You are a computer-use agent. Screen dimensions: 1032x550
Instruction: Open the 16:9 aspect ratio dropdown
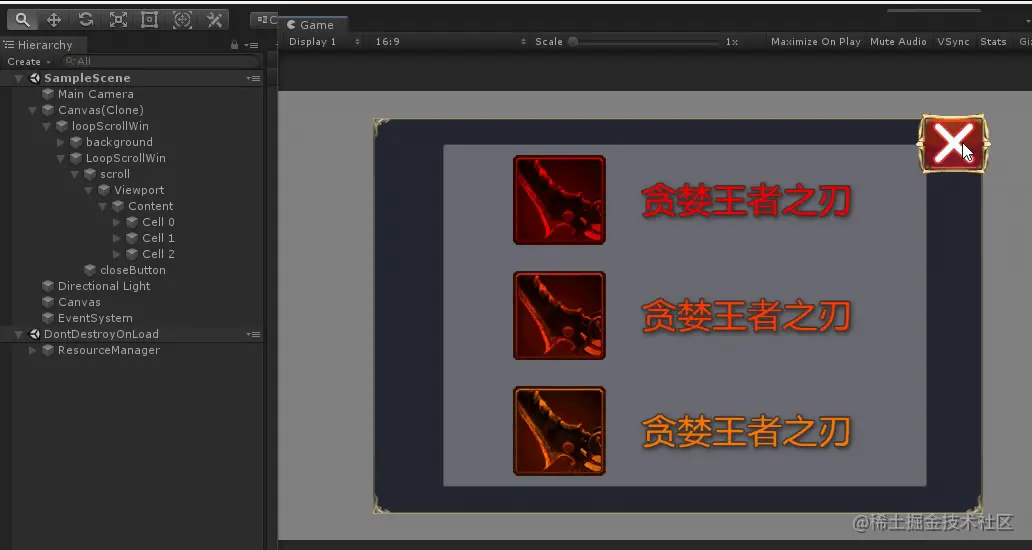[451, 41]
